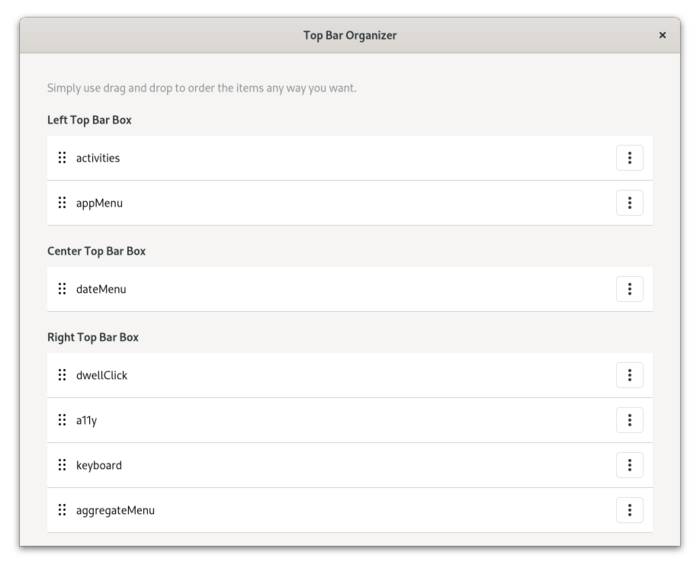The width and height of the screenshot is (700, 568).
Task: Open three-dot options menu for dateMenu
Action: tap(629, 289)
